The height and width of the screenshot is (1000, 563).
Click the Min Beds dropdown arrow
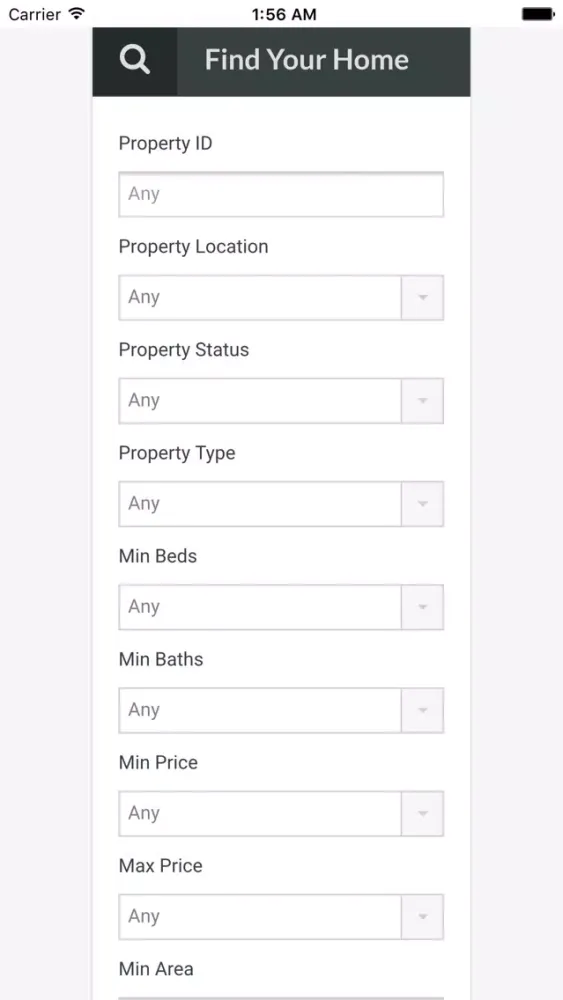[422, 607]
